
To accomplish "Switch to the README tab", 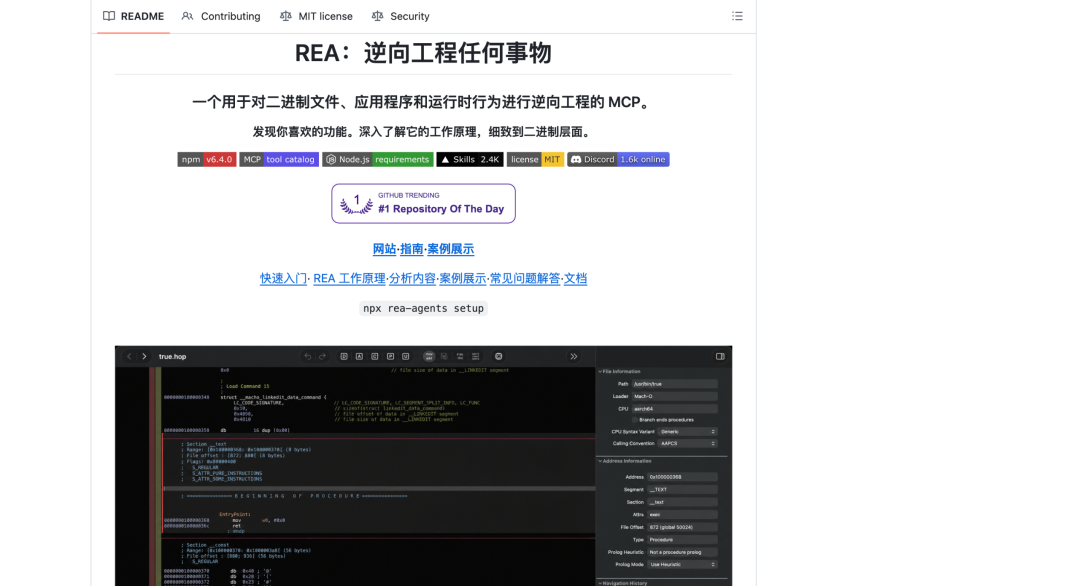I will (134, 16).
